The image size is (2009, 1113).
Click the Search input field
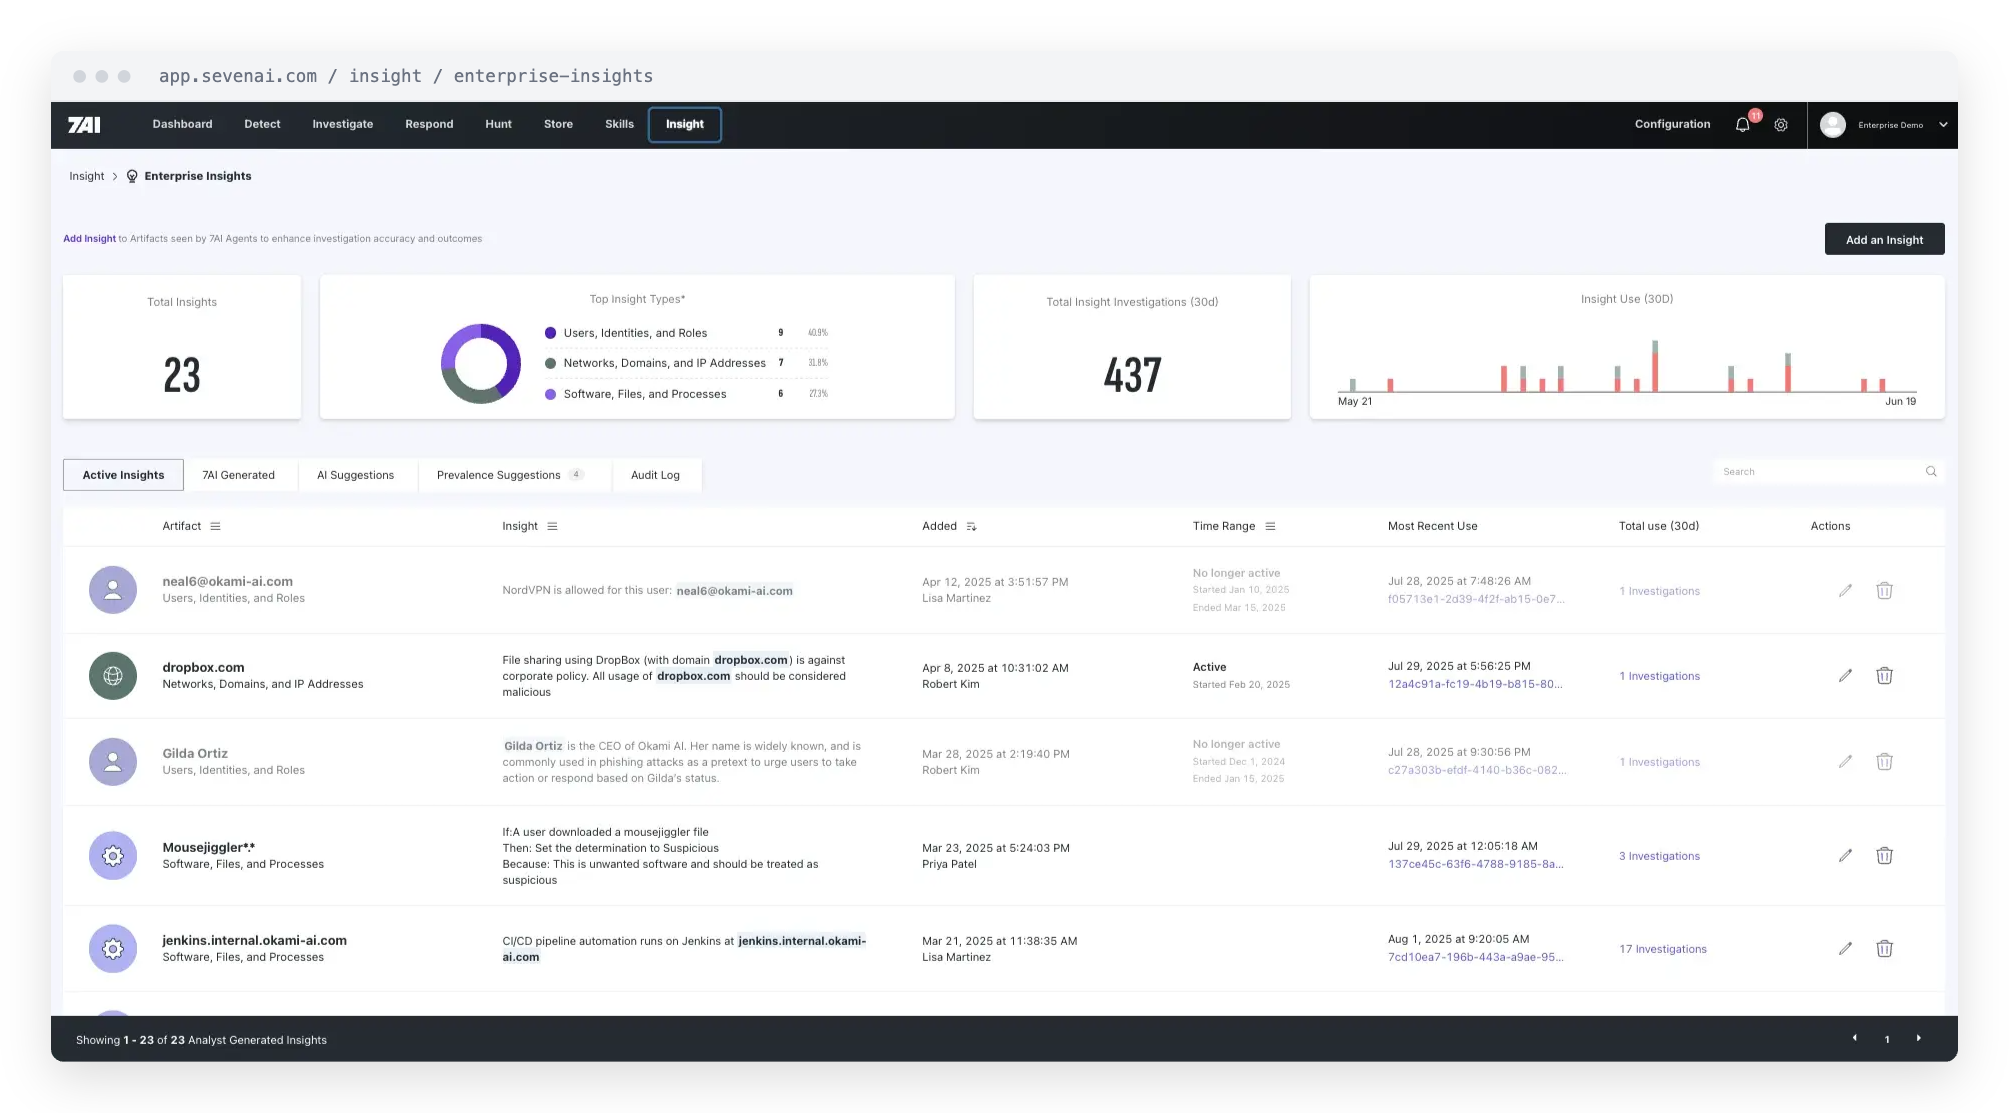pyautogui.click(x=1828, y=472)
